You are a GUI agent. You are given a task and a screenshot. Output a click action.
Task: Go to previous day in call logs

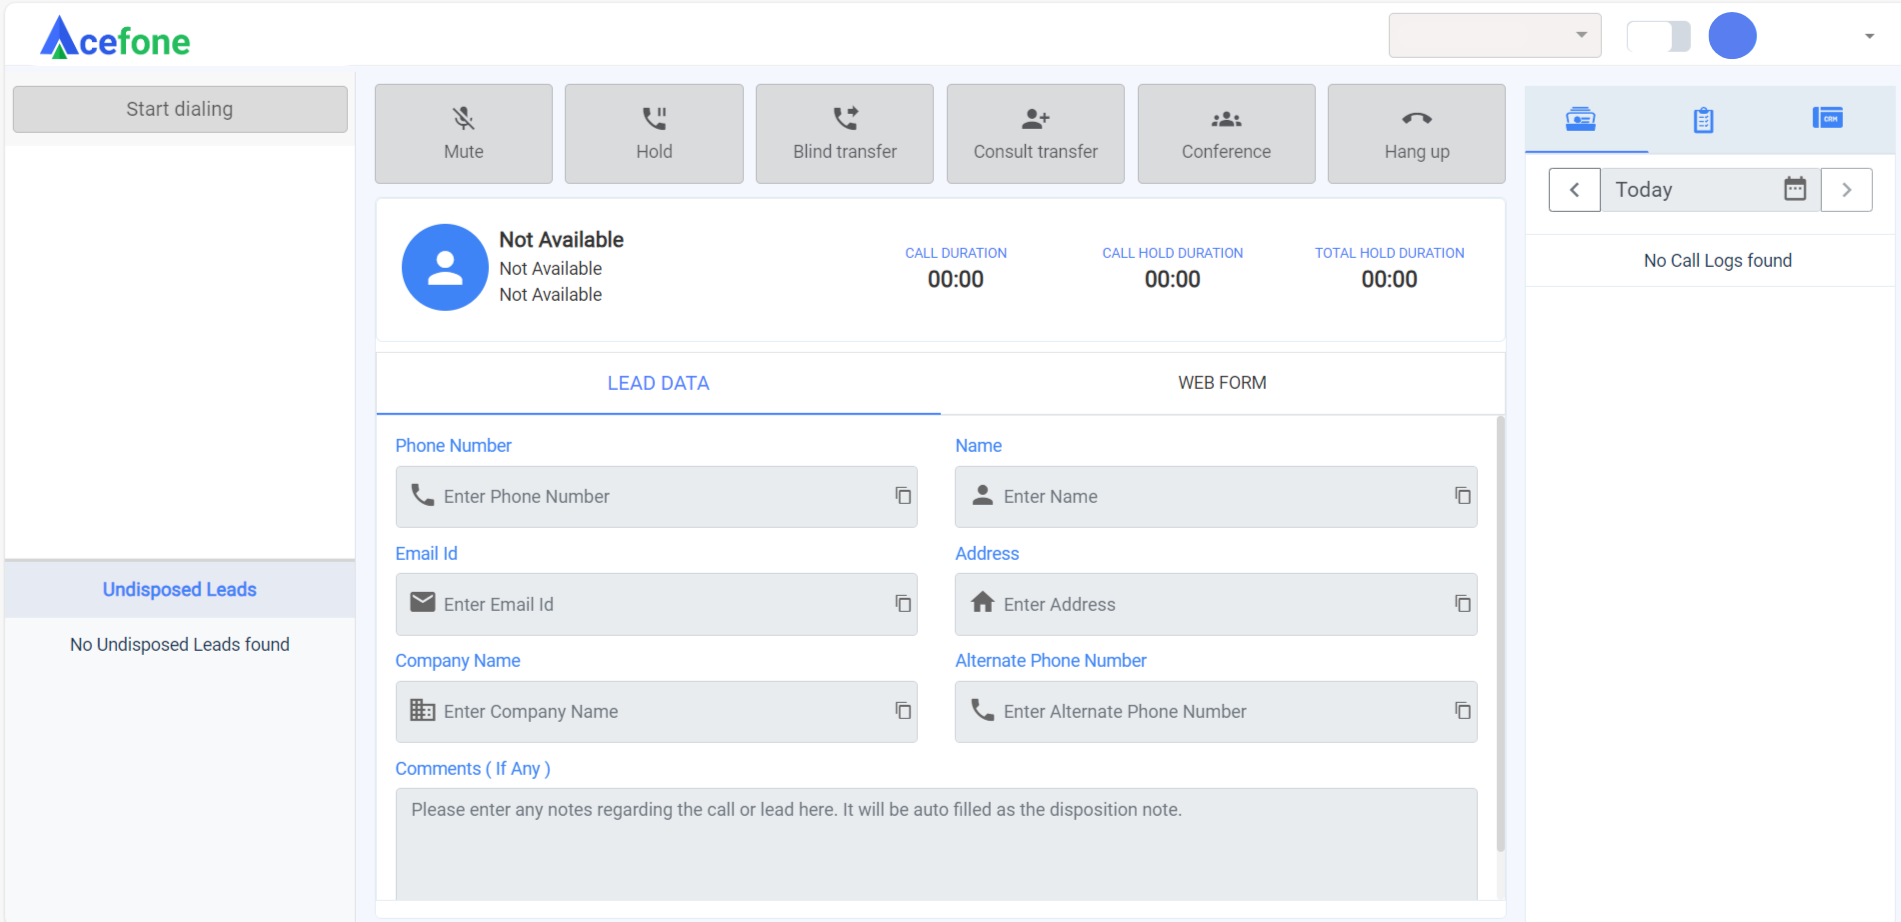click(1575, 190)
